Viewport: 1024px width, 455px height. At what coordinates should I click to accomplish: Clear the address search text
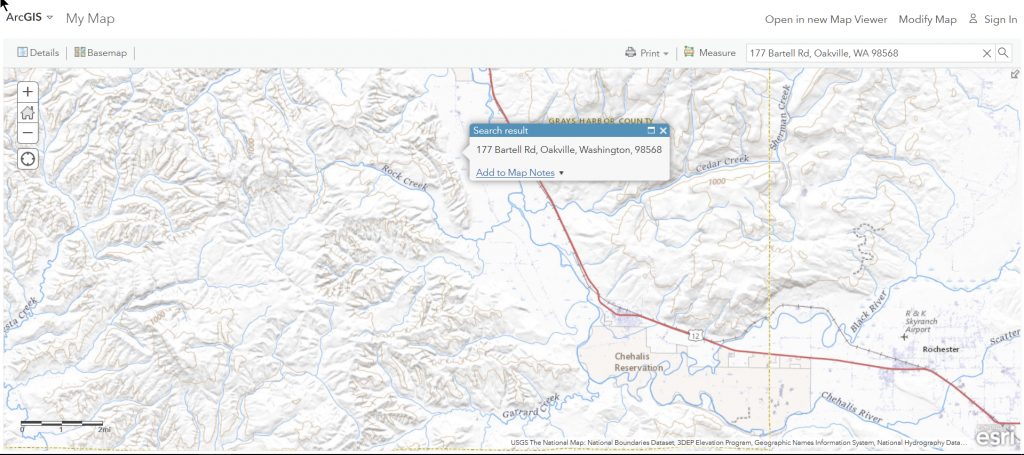click(x=987, y=53)
